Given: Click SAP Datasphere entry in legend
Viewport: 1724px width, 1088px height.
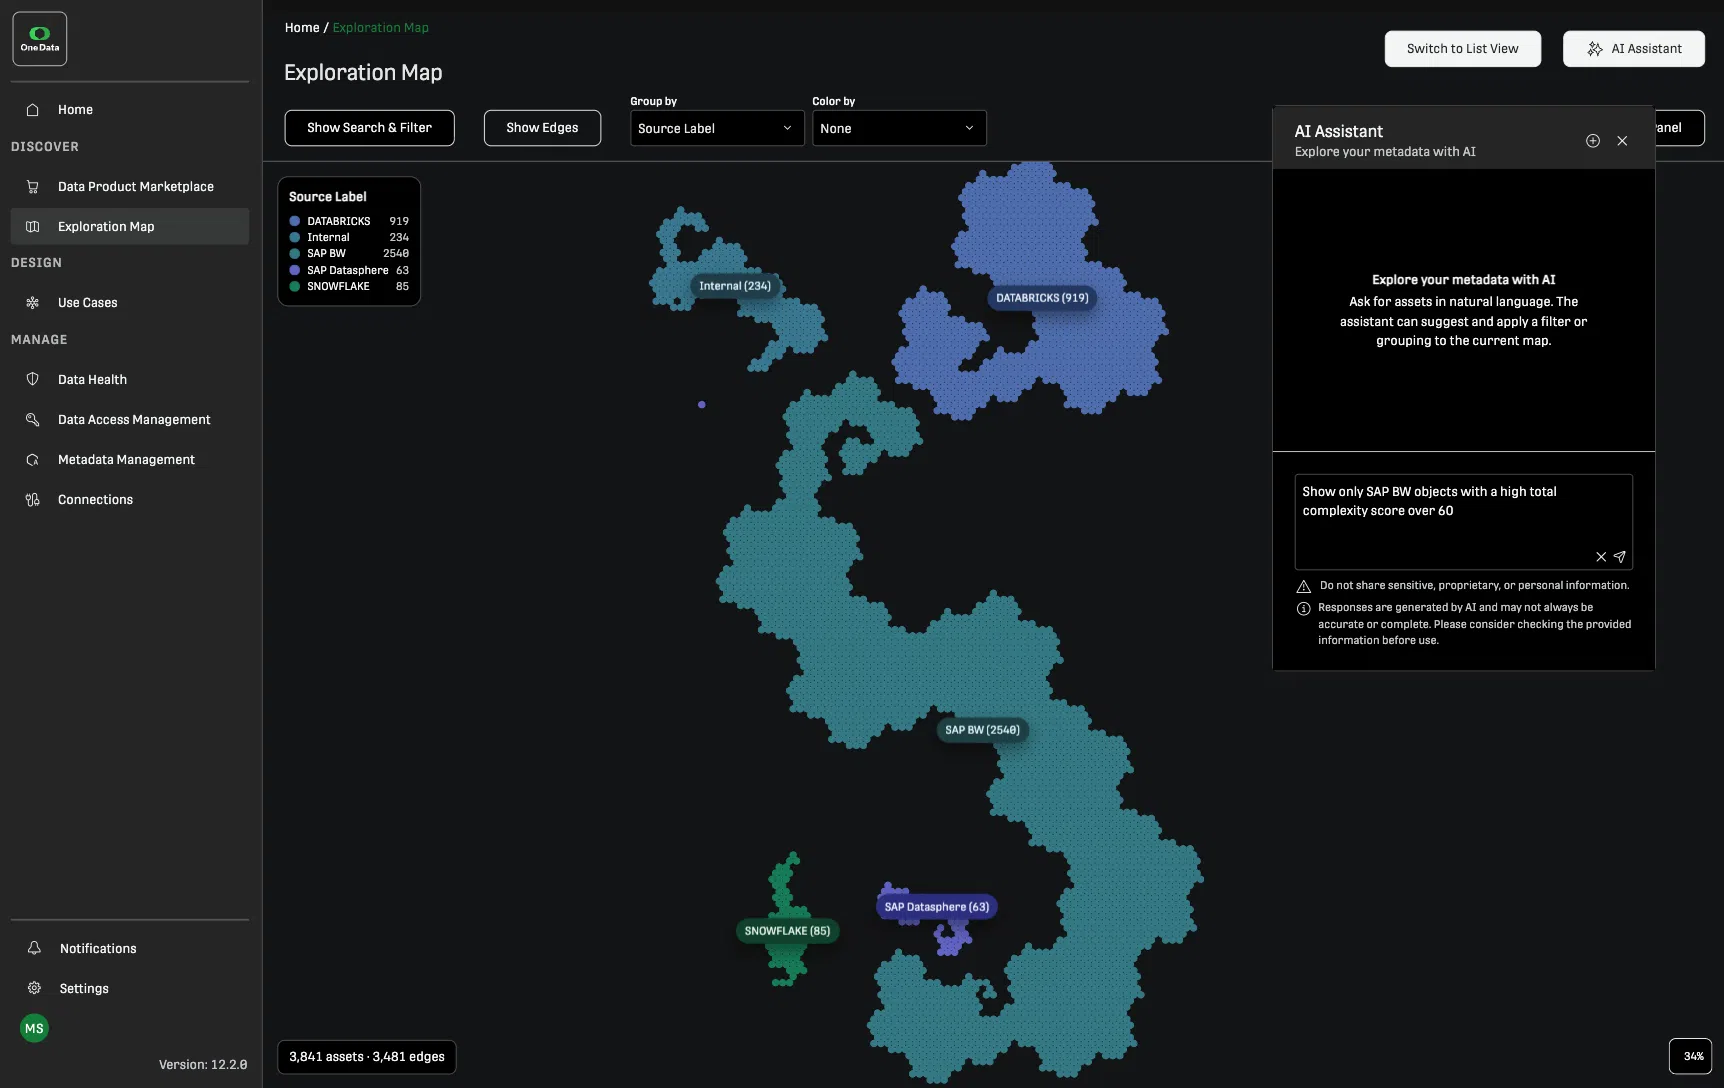Looking at the screenshot, I should point(349,271).
